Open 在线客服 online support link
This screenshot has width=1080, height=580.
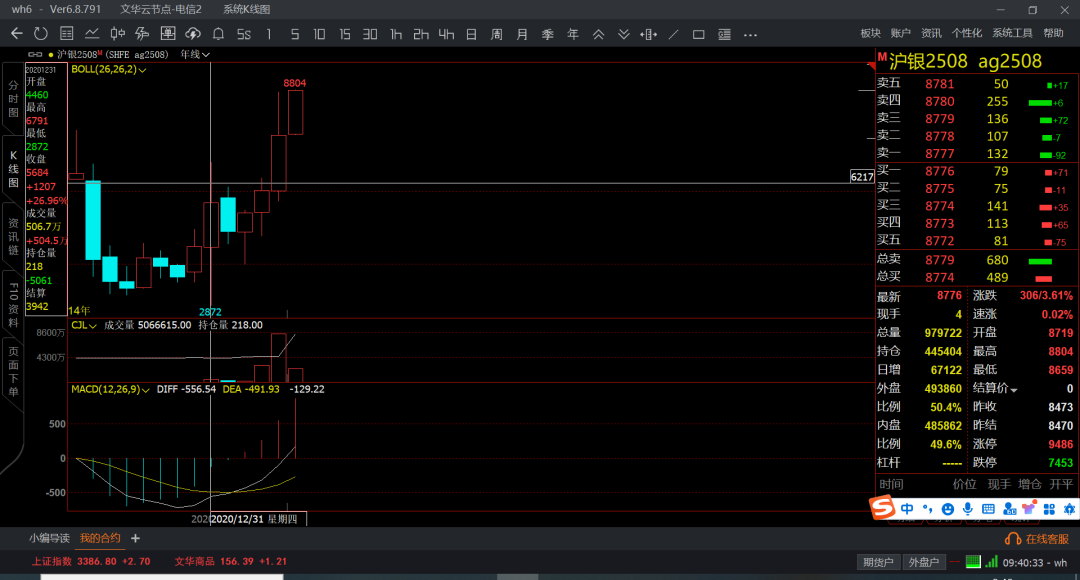(x=1037, y=539)
